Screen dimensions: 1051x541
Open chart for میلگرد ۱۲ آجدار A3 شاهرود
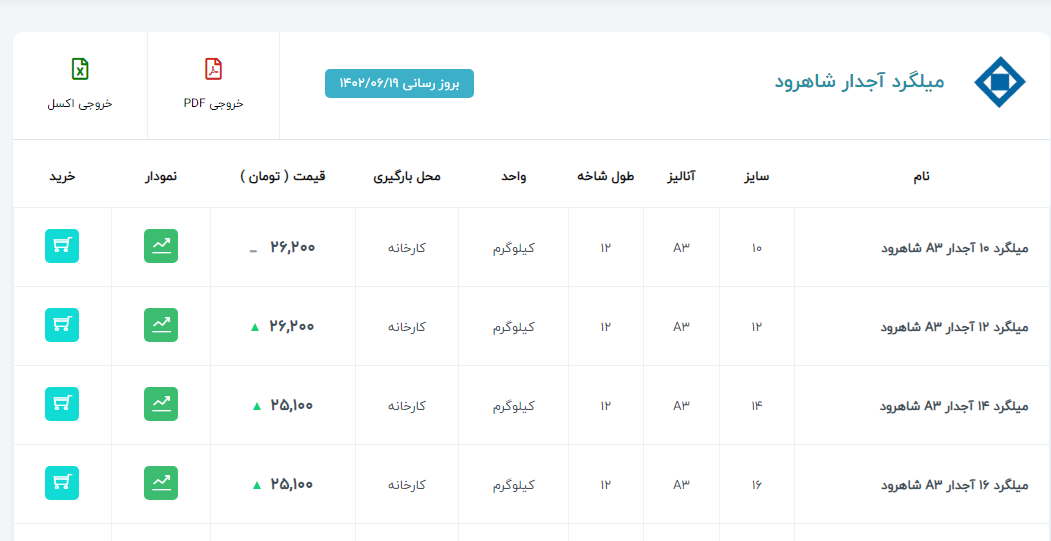tap(161, 325)
